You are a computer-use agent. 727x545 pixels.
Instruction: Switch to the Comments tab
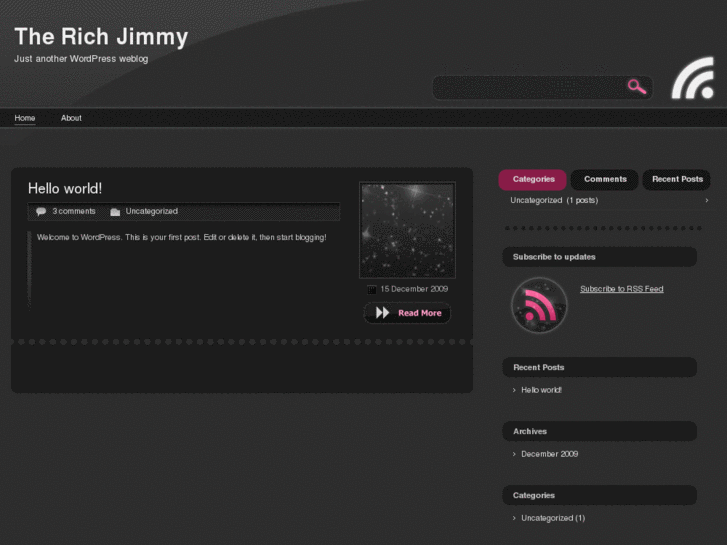tap(605, 180)
